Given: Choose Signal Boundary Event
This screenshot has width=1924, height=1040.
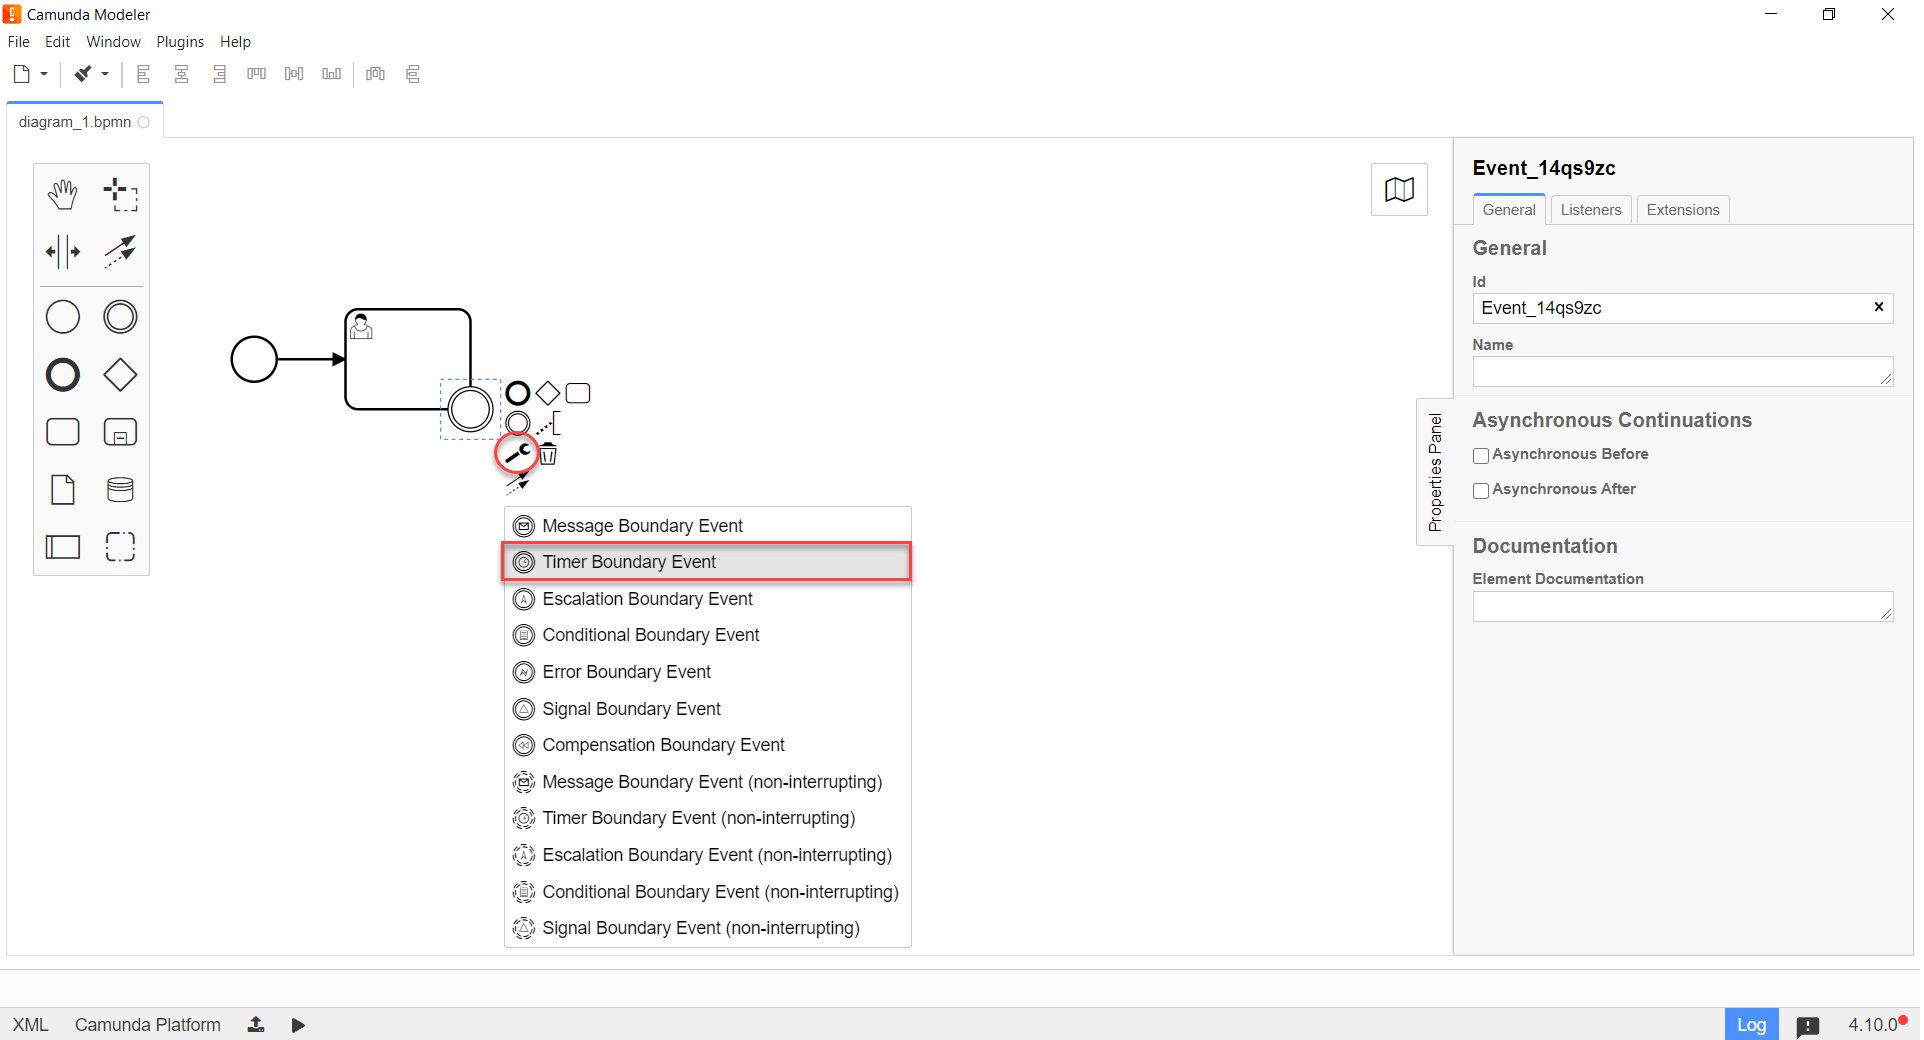Looking at the screenshot, I should pyautogui.click(x=708, y=709).
